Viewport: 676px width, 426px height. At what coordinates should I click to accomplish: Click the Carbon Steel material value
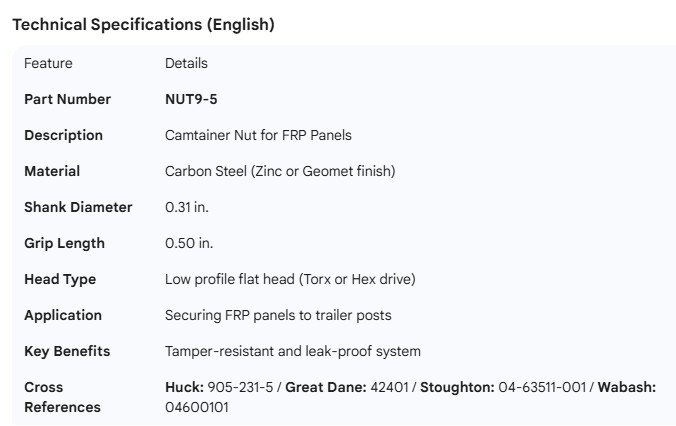click(280, 171)
